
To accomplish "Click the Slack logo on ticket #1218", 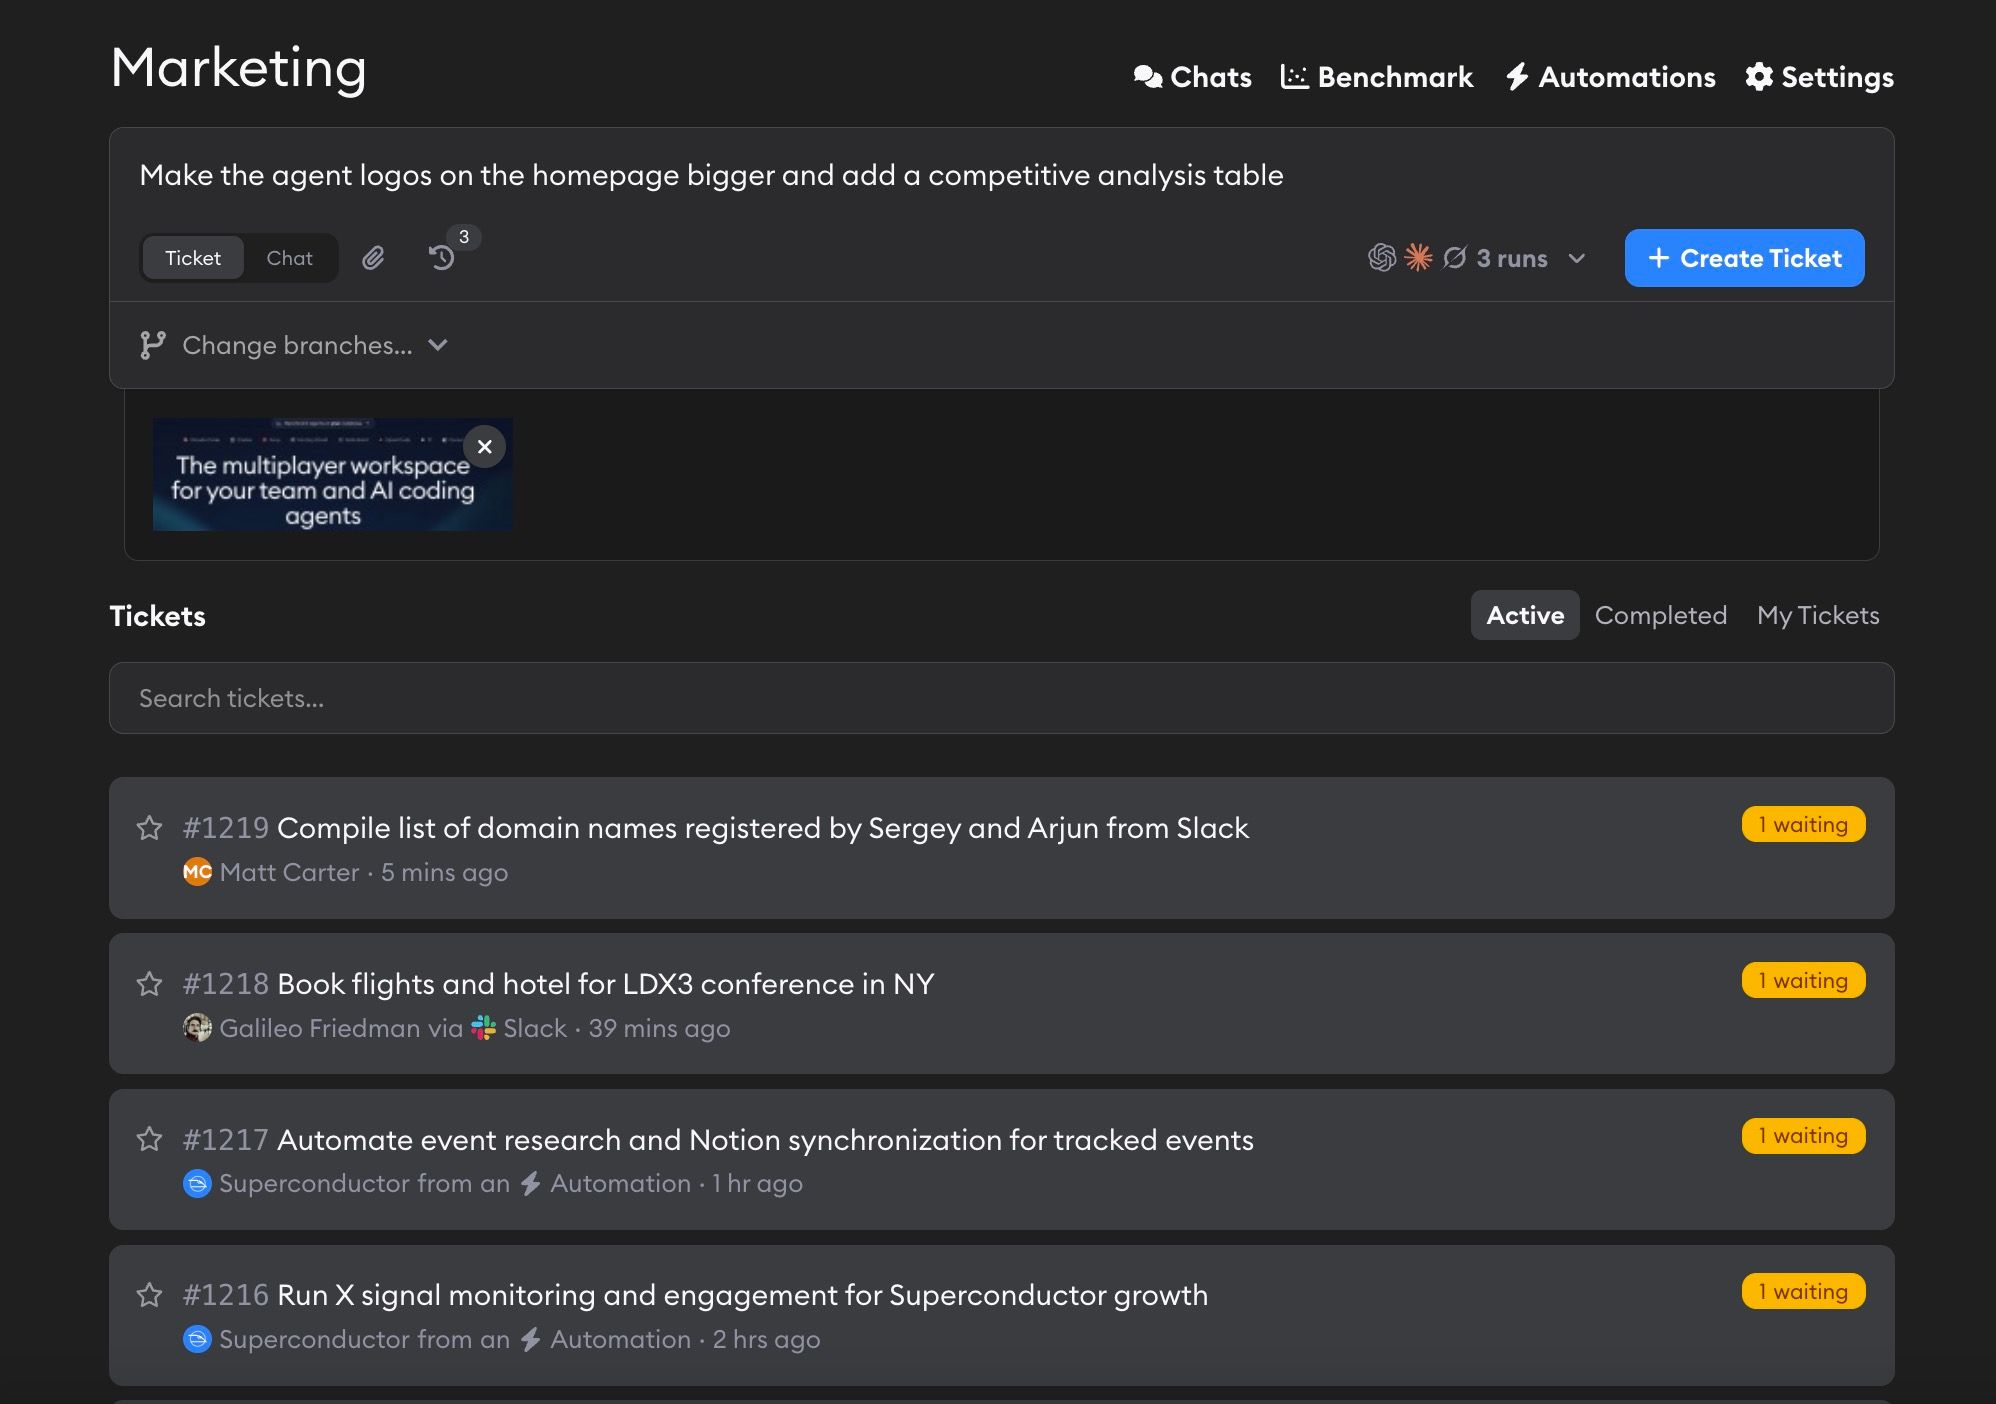I will click(x=484, y=1028).
